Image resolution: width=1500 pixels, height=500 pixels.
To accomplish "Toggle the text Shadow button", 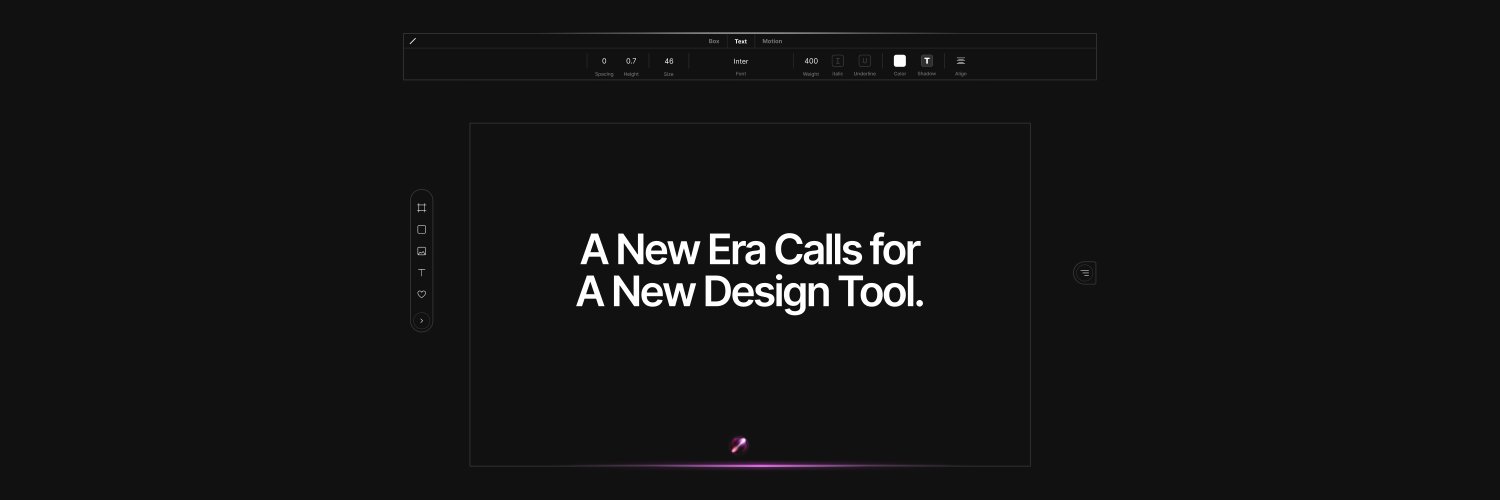I will tap(927, 61).
